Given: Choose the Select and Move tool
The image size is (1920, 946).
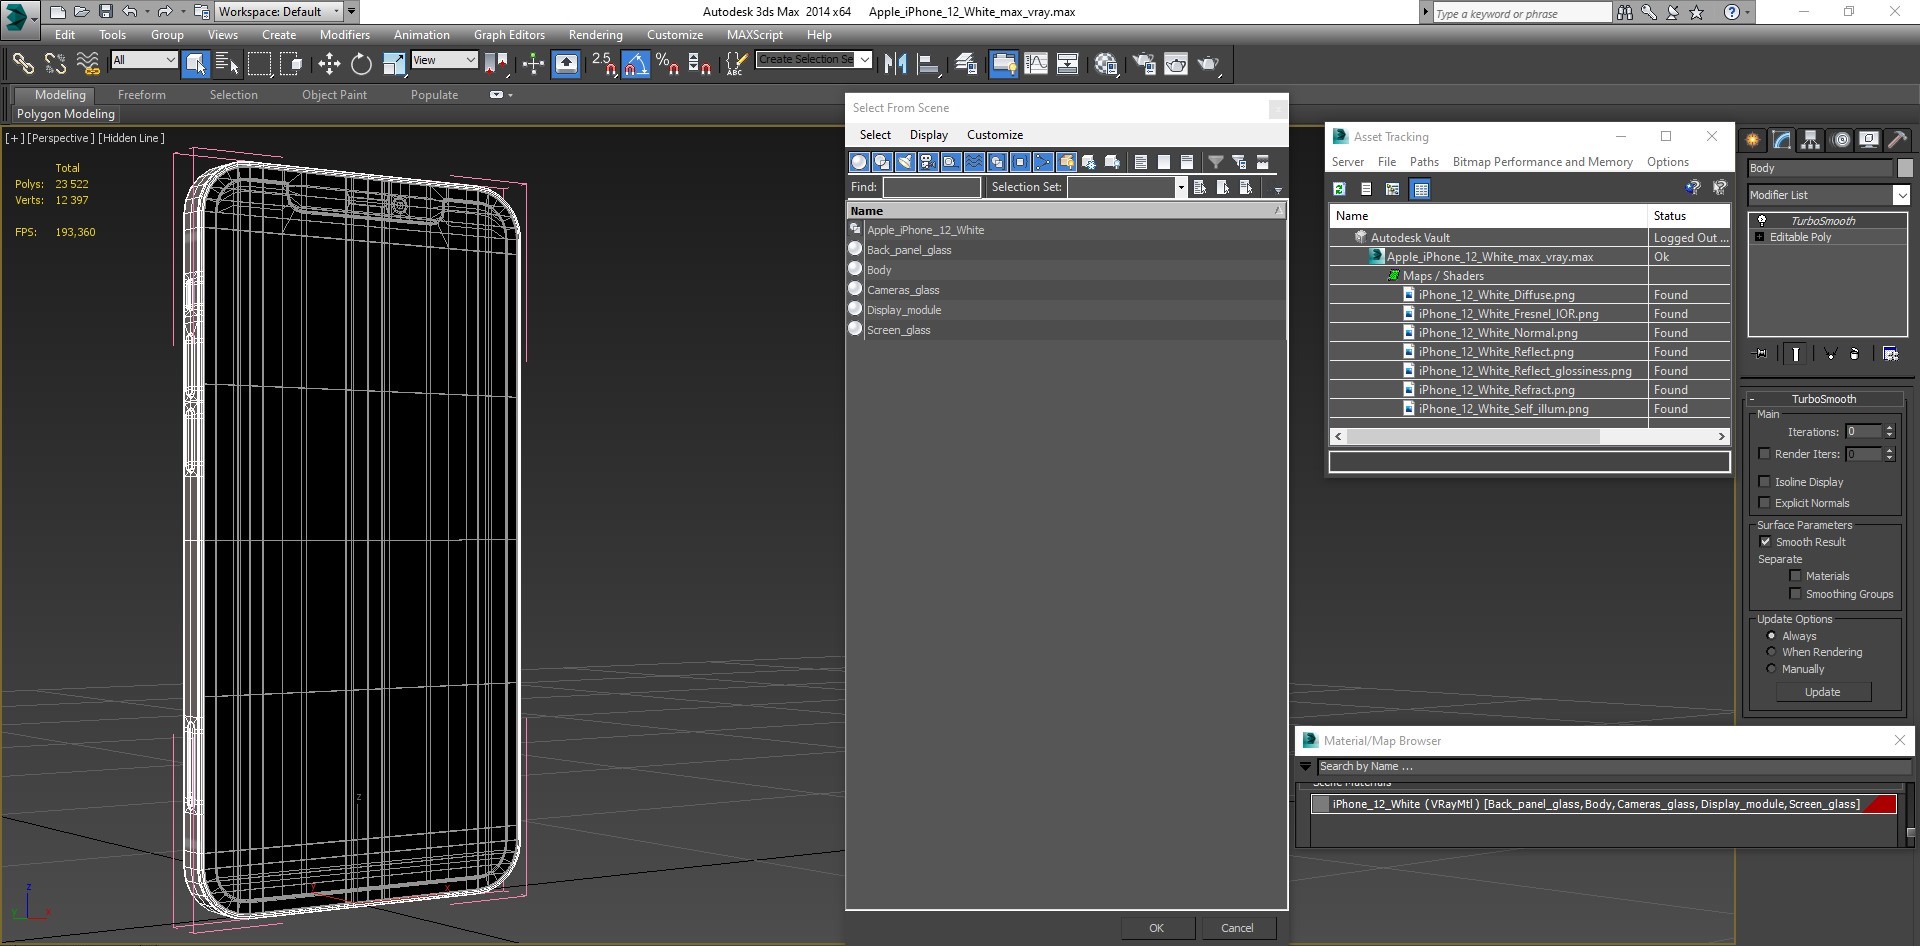Looking at the screenshot, I should pyautogui.click(x=329, y=64).
